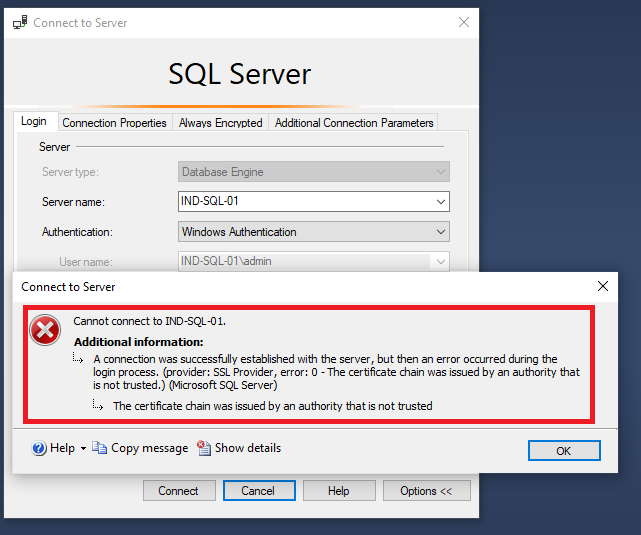Open the Server type Database Engine dropdown
The width and height of the screenshot is (641, 535).
[x=314, y=172]
